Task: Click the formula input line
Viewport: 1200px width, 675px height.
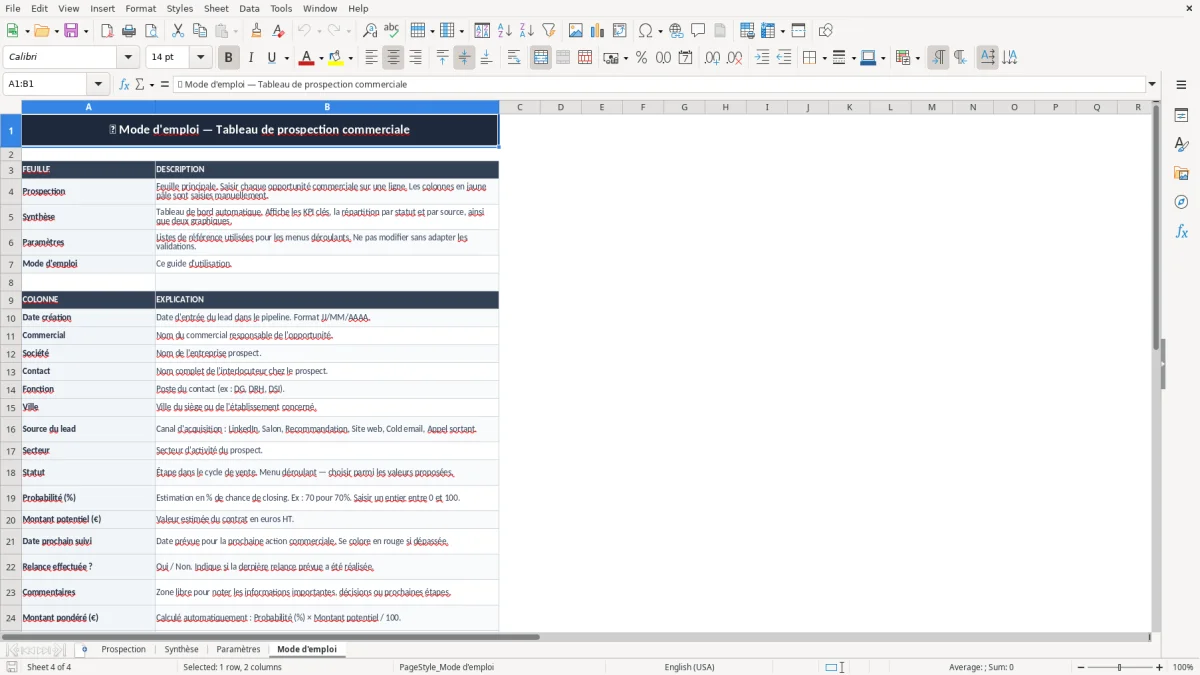Action: (659, 84)
